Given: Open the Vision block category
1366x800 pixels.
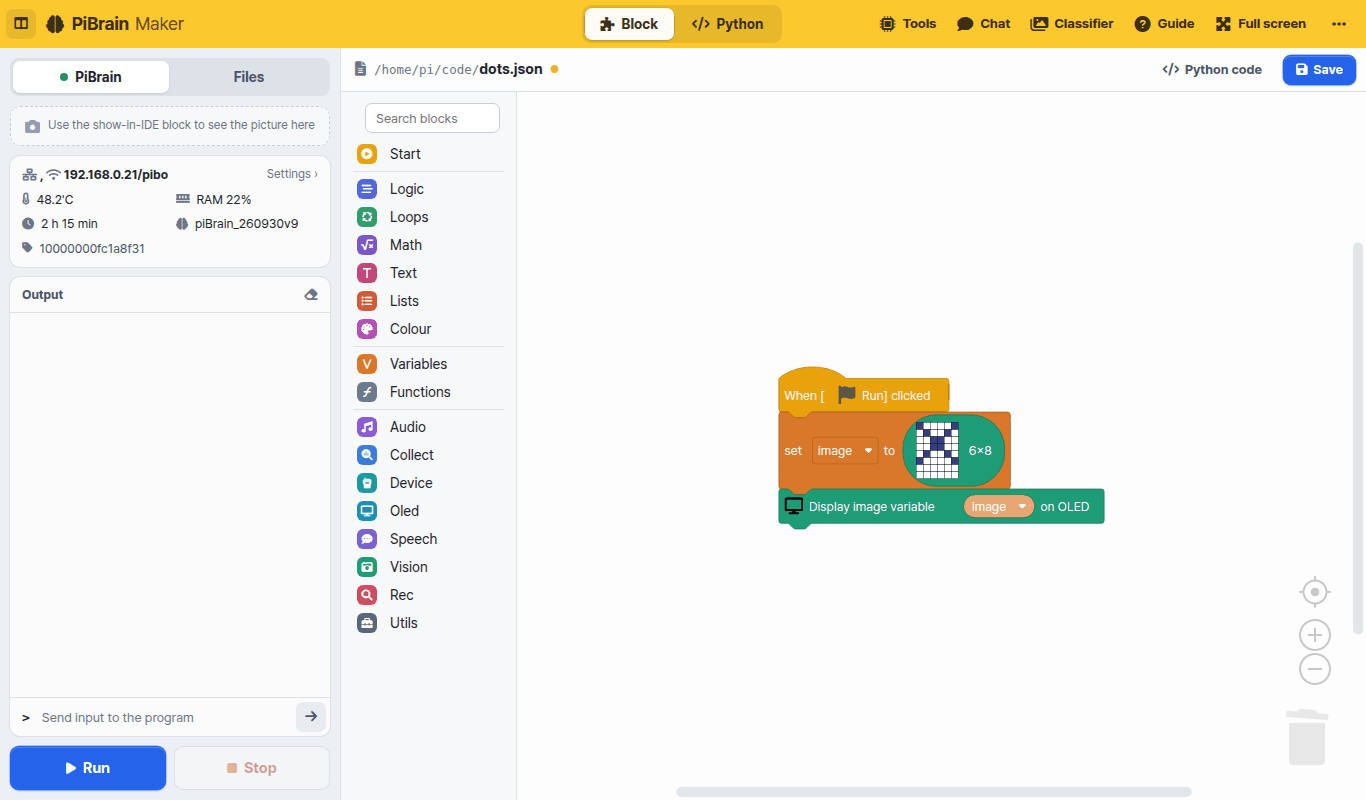Looking at the screenshot, I should coord(429,567).
